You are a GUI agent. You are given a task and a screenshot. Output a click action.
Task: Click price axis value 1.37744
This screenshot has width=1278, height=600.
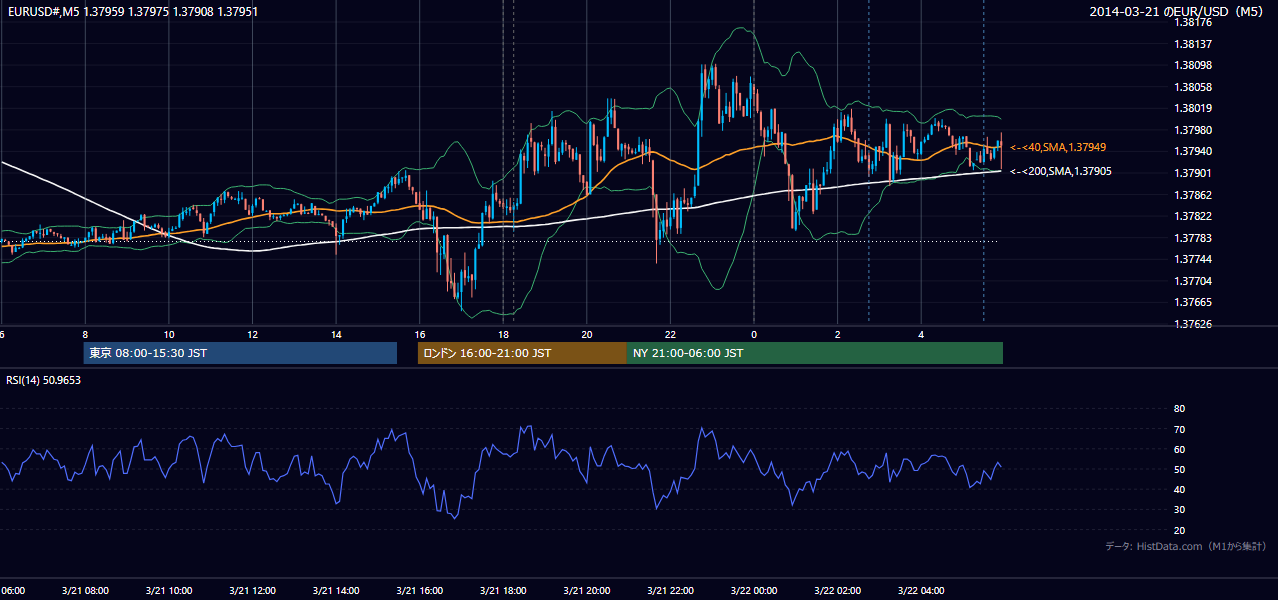(1192, 259)
